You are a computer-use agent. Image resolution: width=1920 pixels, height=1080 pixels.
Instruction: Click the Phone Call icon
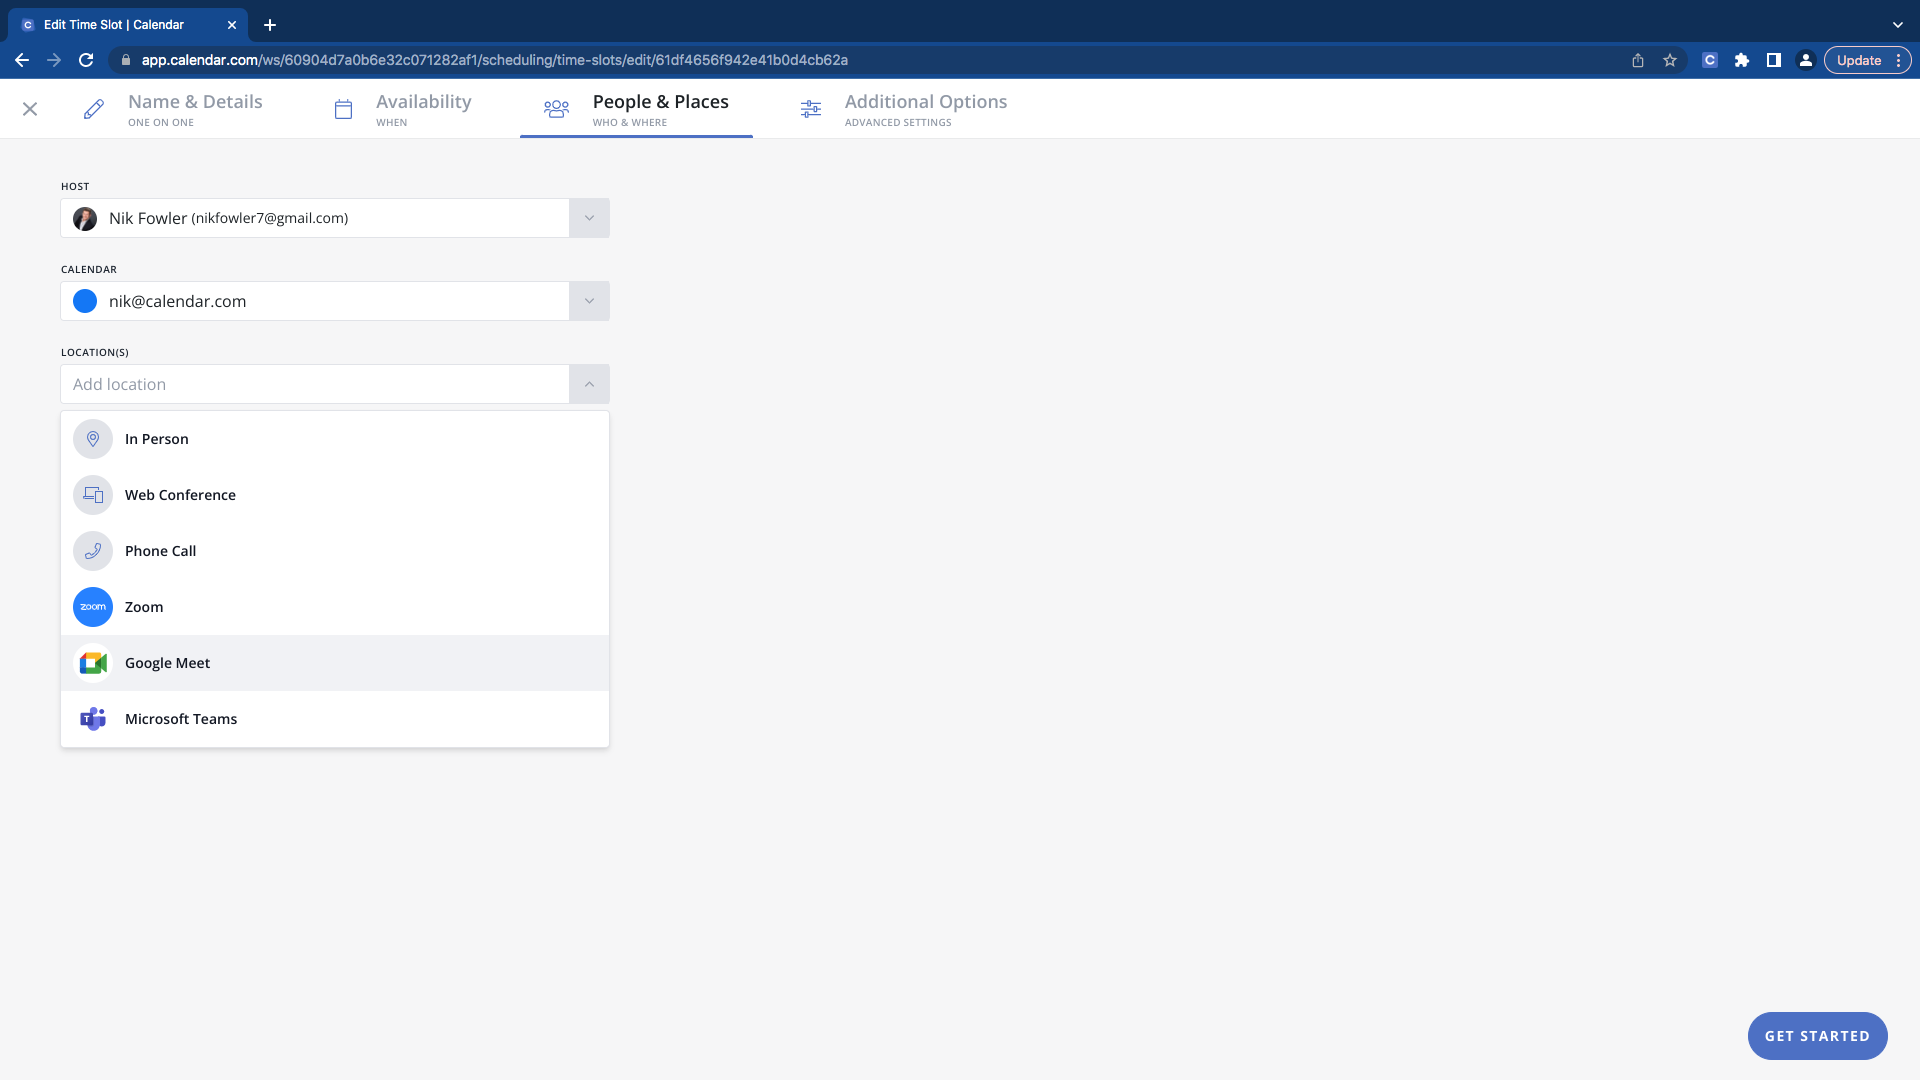[92, 551]
